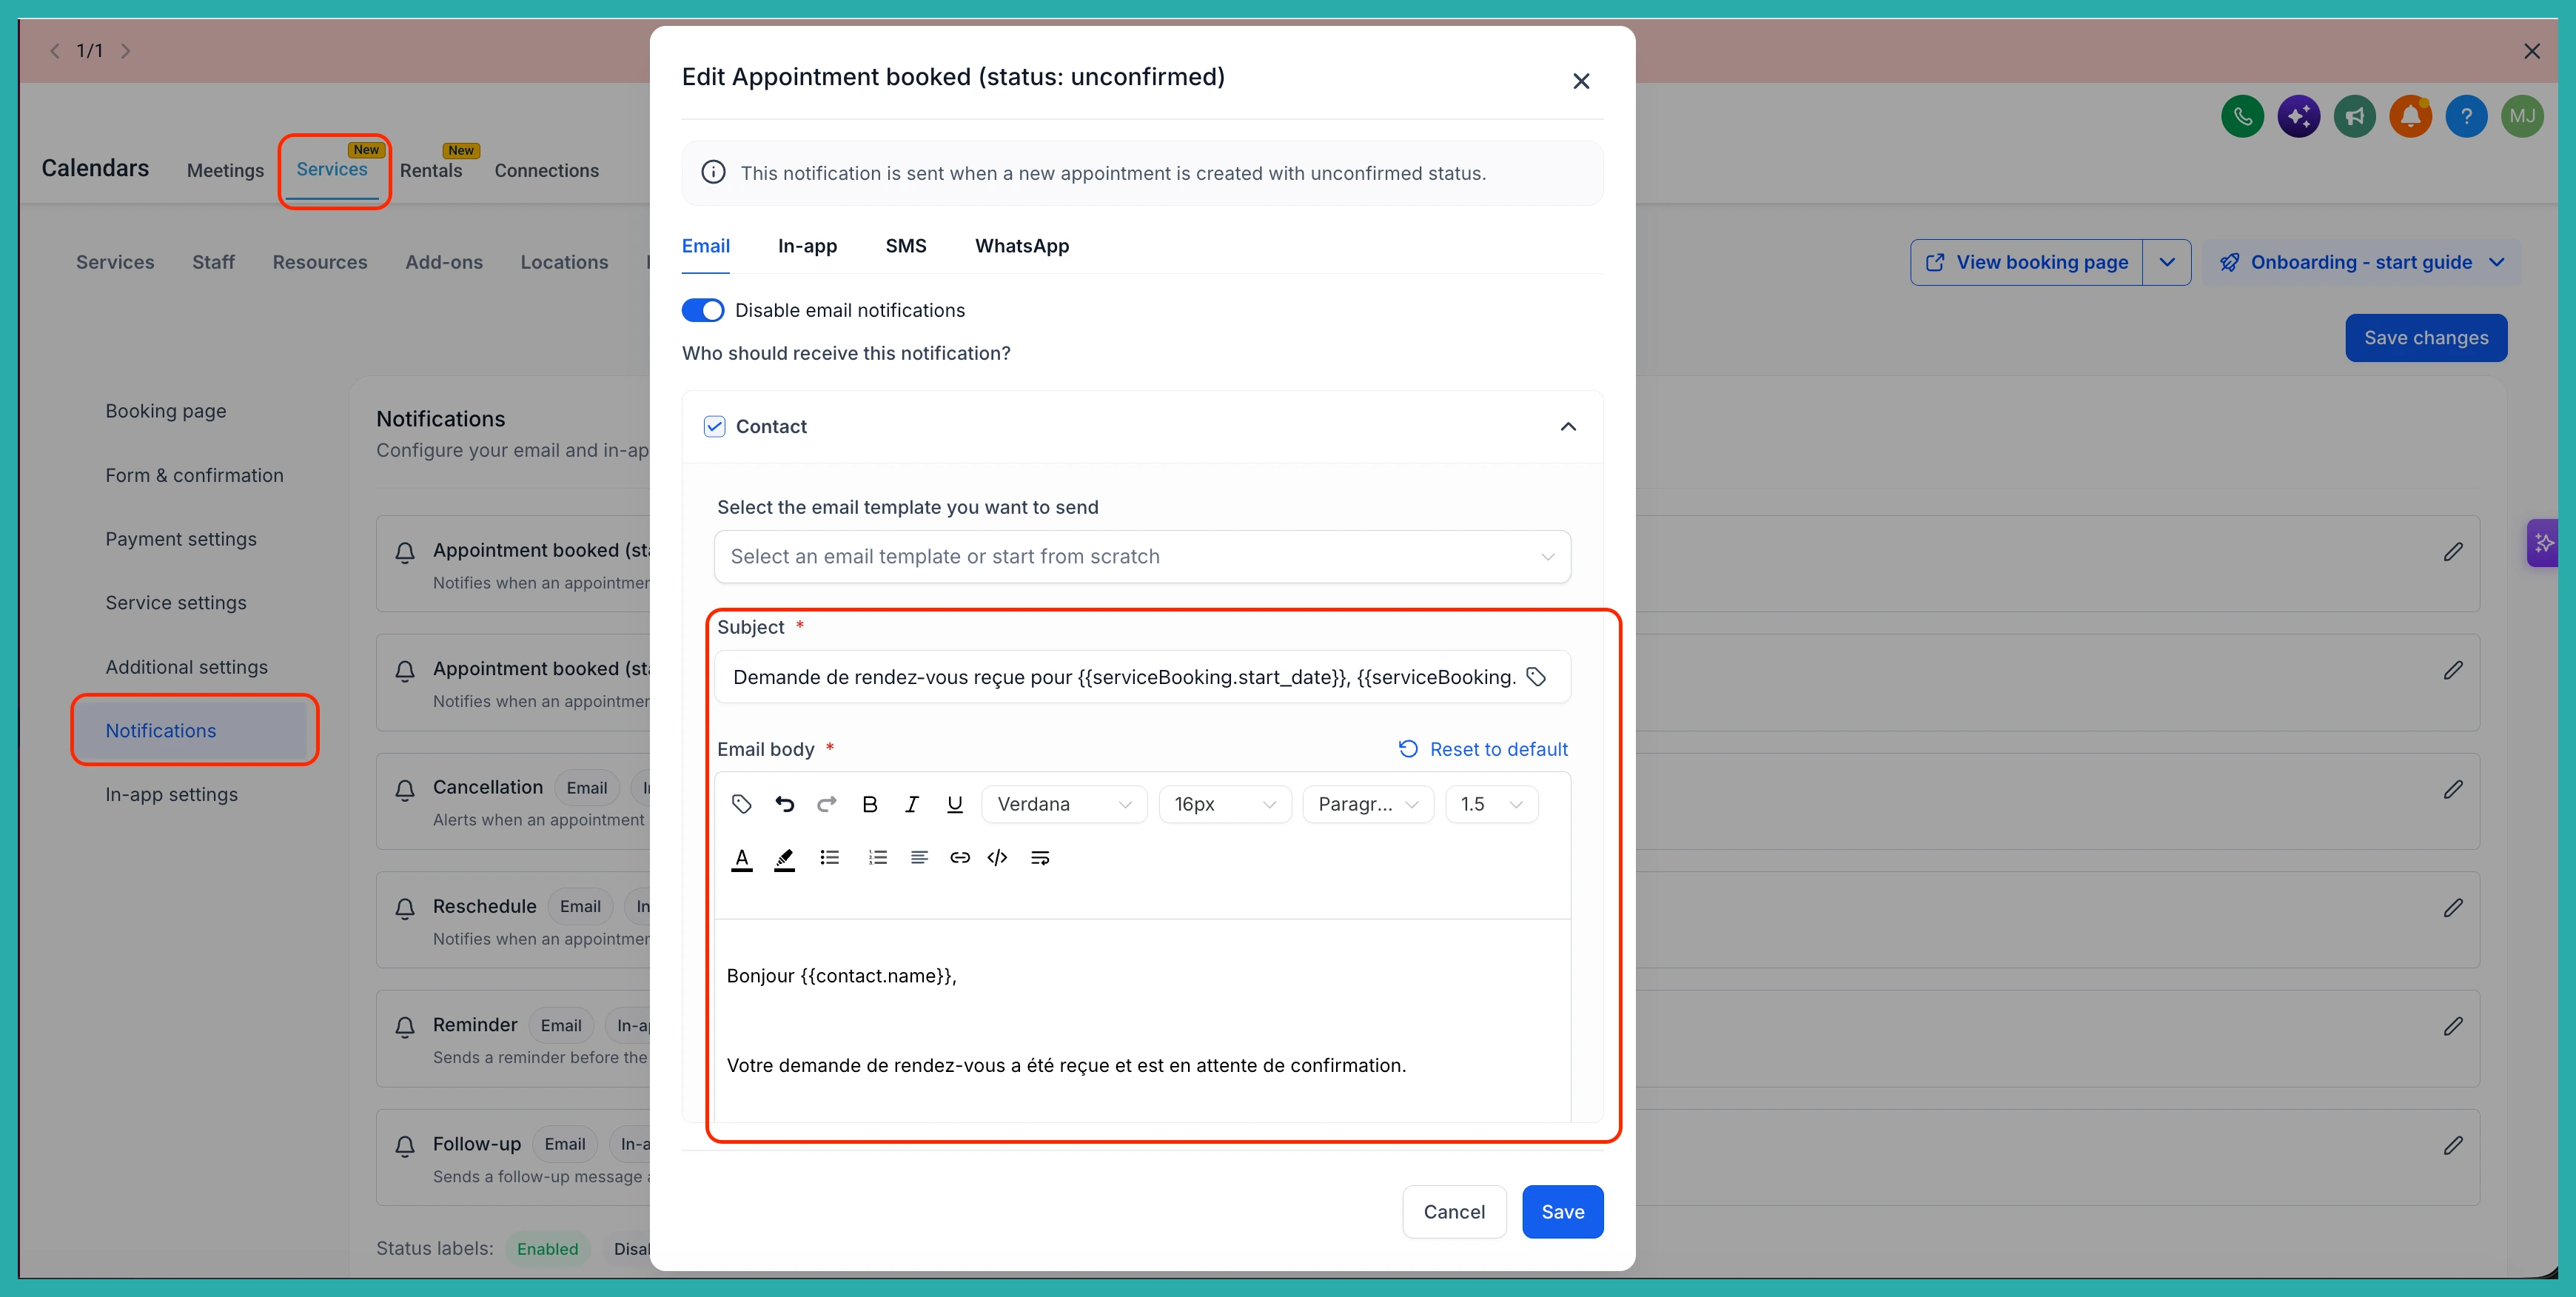Edit the Cancellation notification pencil icon

click(x=2453, y=789)
